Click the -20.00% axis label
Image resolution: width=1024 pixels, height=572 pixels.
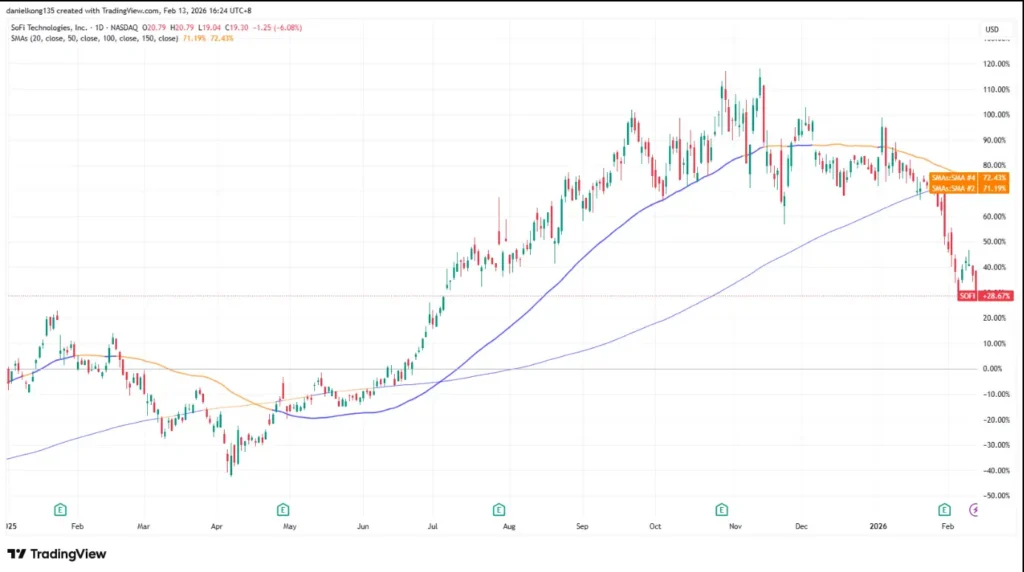[x=997, y=420]
